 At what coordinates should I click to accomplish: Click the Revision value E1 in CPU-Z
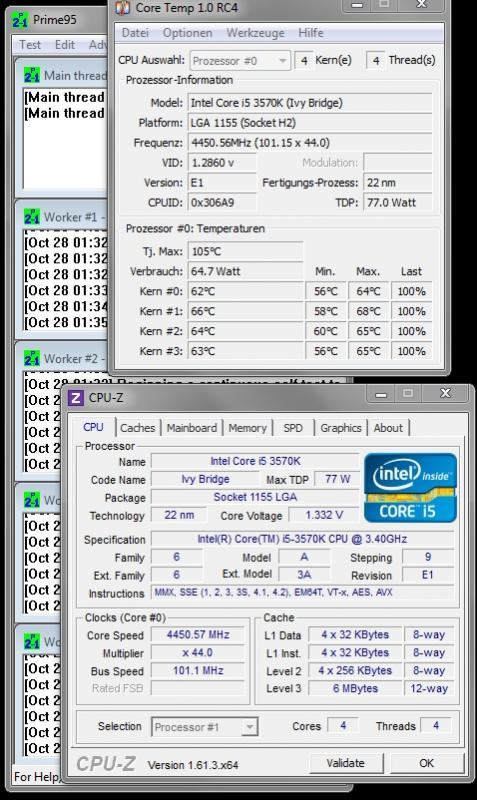tap(428, 575)
